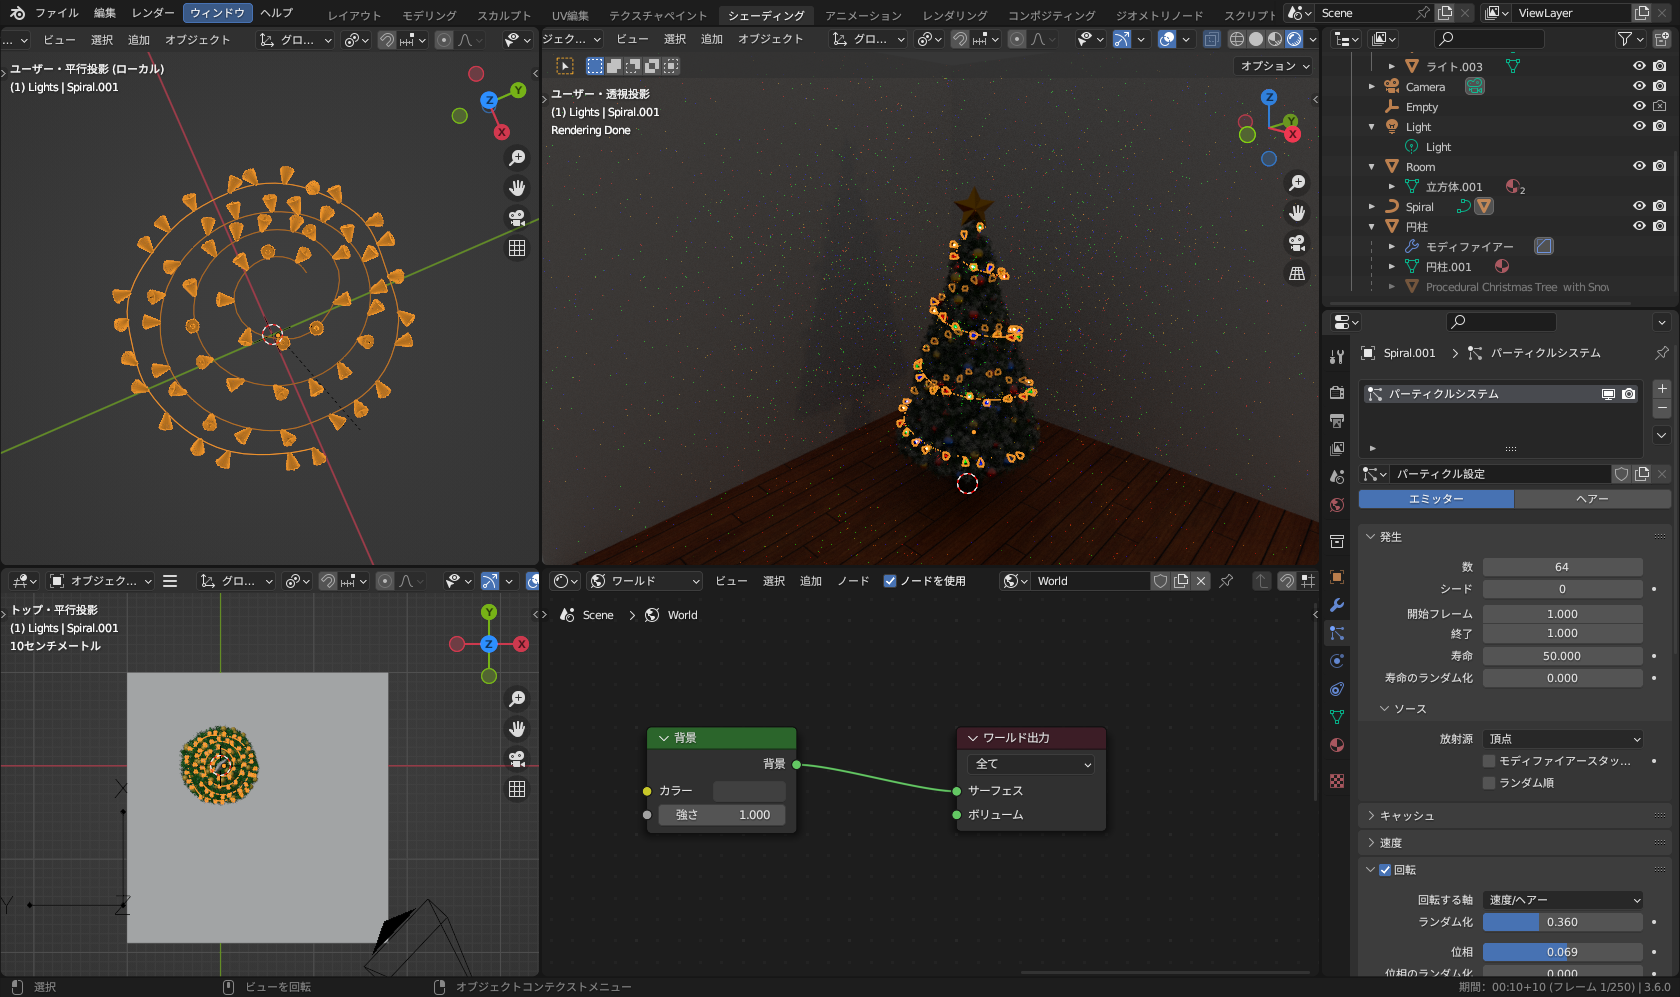Disable Light in renders via camera icon
Viewport: 1680px width, 997px height.
point(1660,126)
